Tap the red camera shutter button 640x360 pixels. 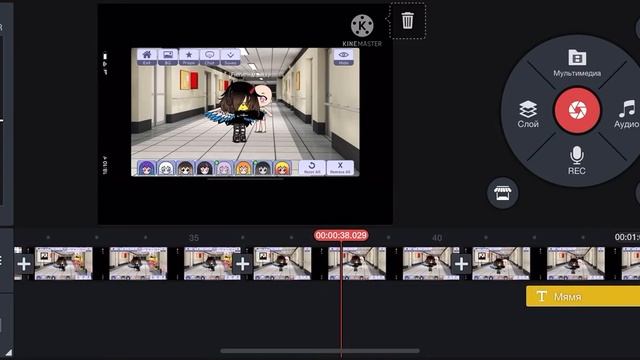coord(577,110)
